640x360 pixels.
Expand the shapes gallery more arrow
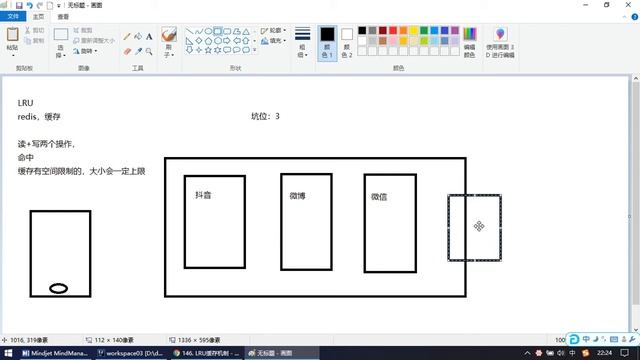255,50
